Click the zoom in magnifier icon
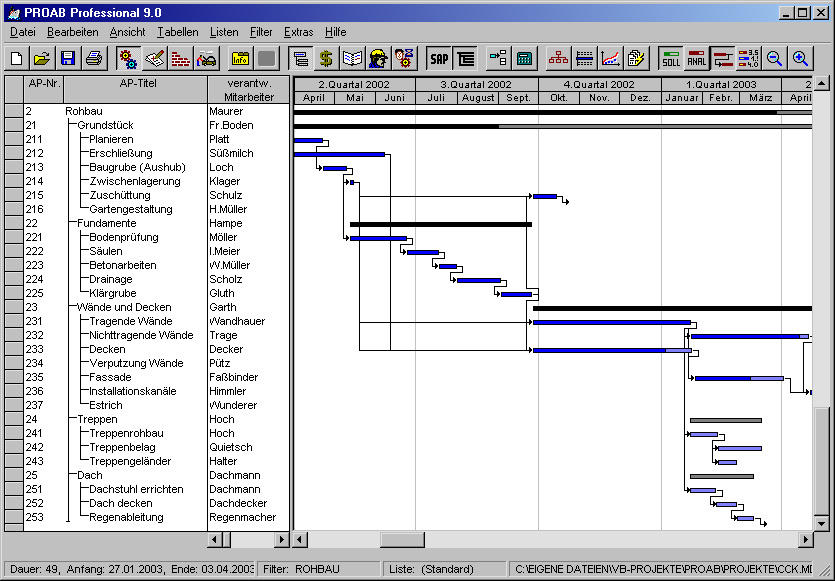 [x=800, y=58]
